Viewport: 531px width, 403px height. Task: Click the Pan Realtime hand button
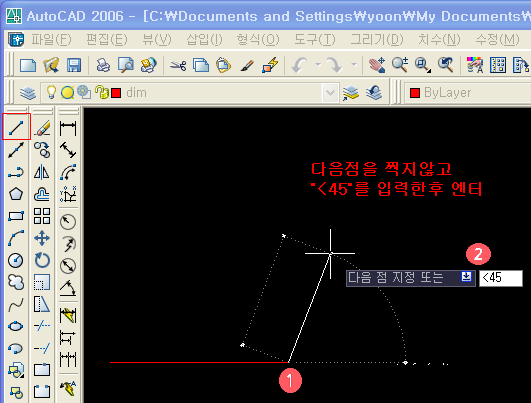[x=377, y=65]
